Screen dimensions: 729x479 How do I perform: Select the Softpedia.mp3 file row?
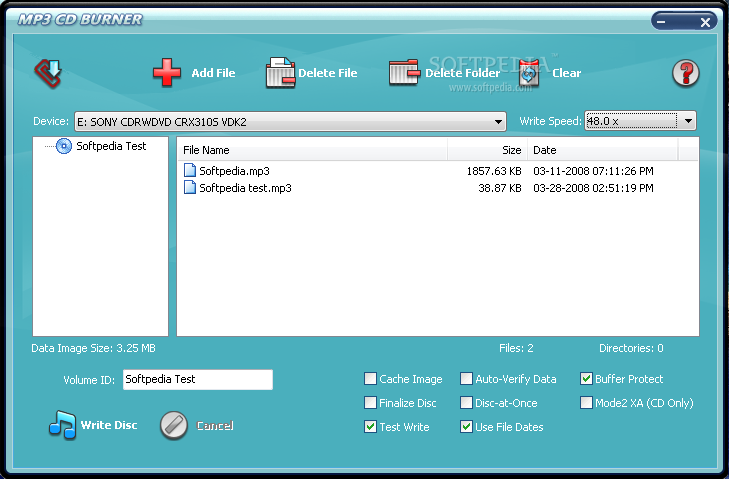tap(437, 171)
